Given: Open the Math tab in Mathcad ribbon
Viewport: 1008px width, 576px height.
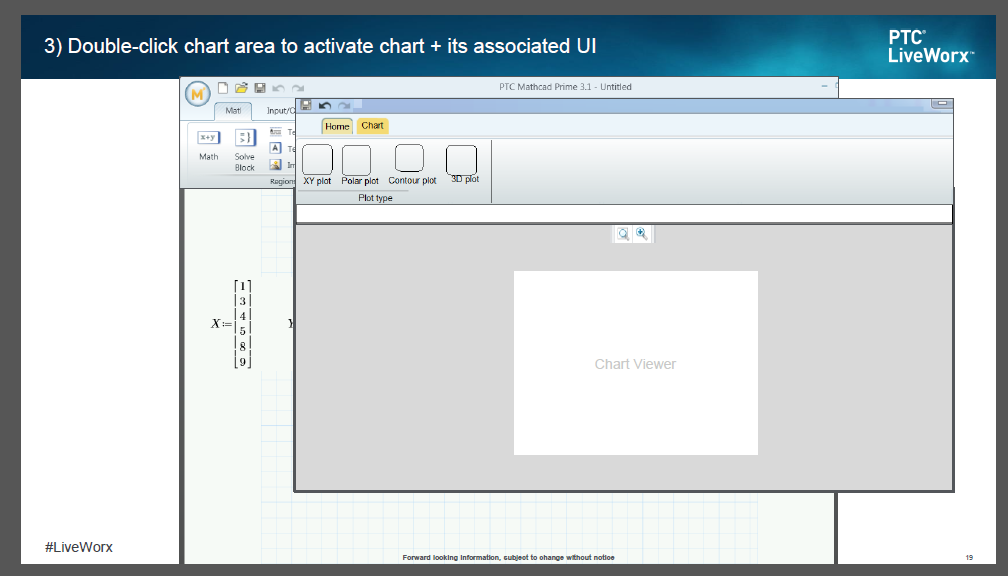Looking at the screenshot, I should click(233, 111).
